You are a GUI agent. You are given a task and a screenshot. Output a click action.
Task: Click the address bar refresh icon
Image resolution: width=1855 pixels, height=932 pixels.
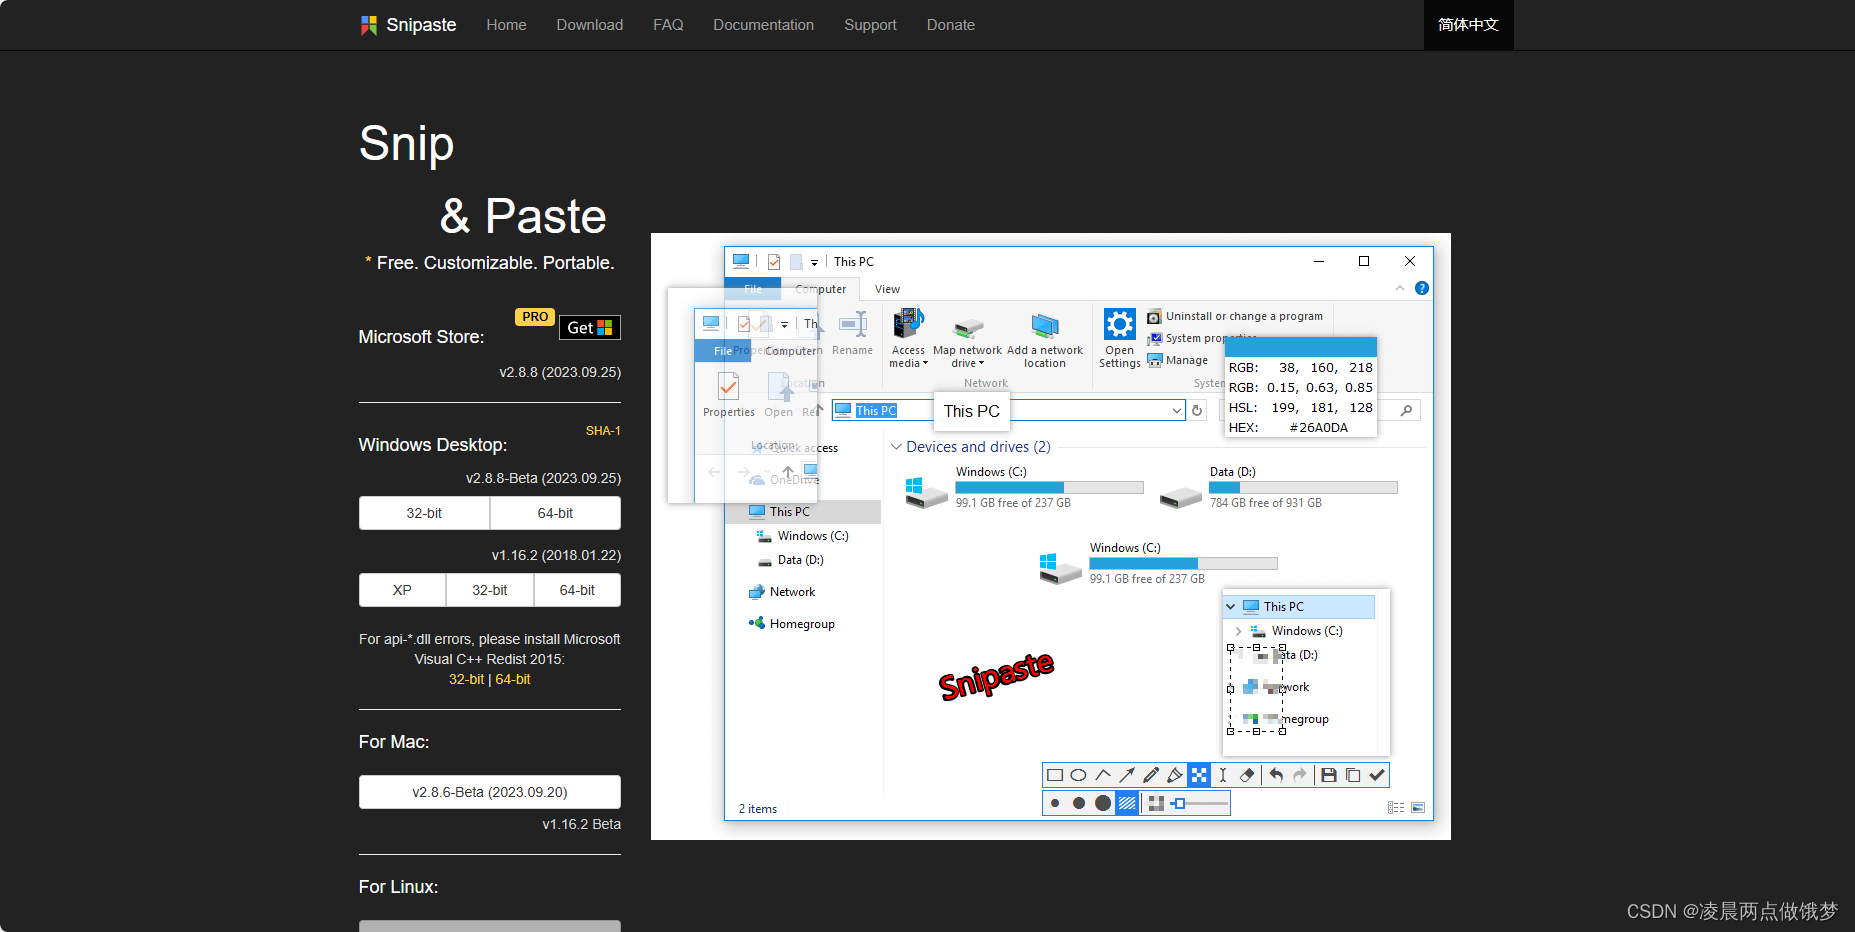[1197, 411]
